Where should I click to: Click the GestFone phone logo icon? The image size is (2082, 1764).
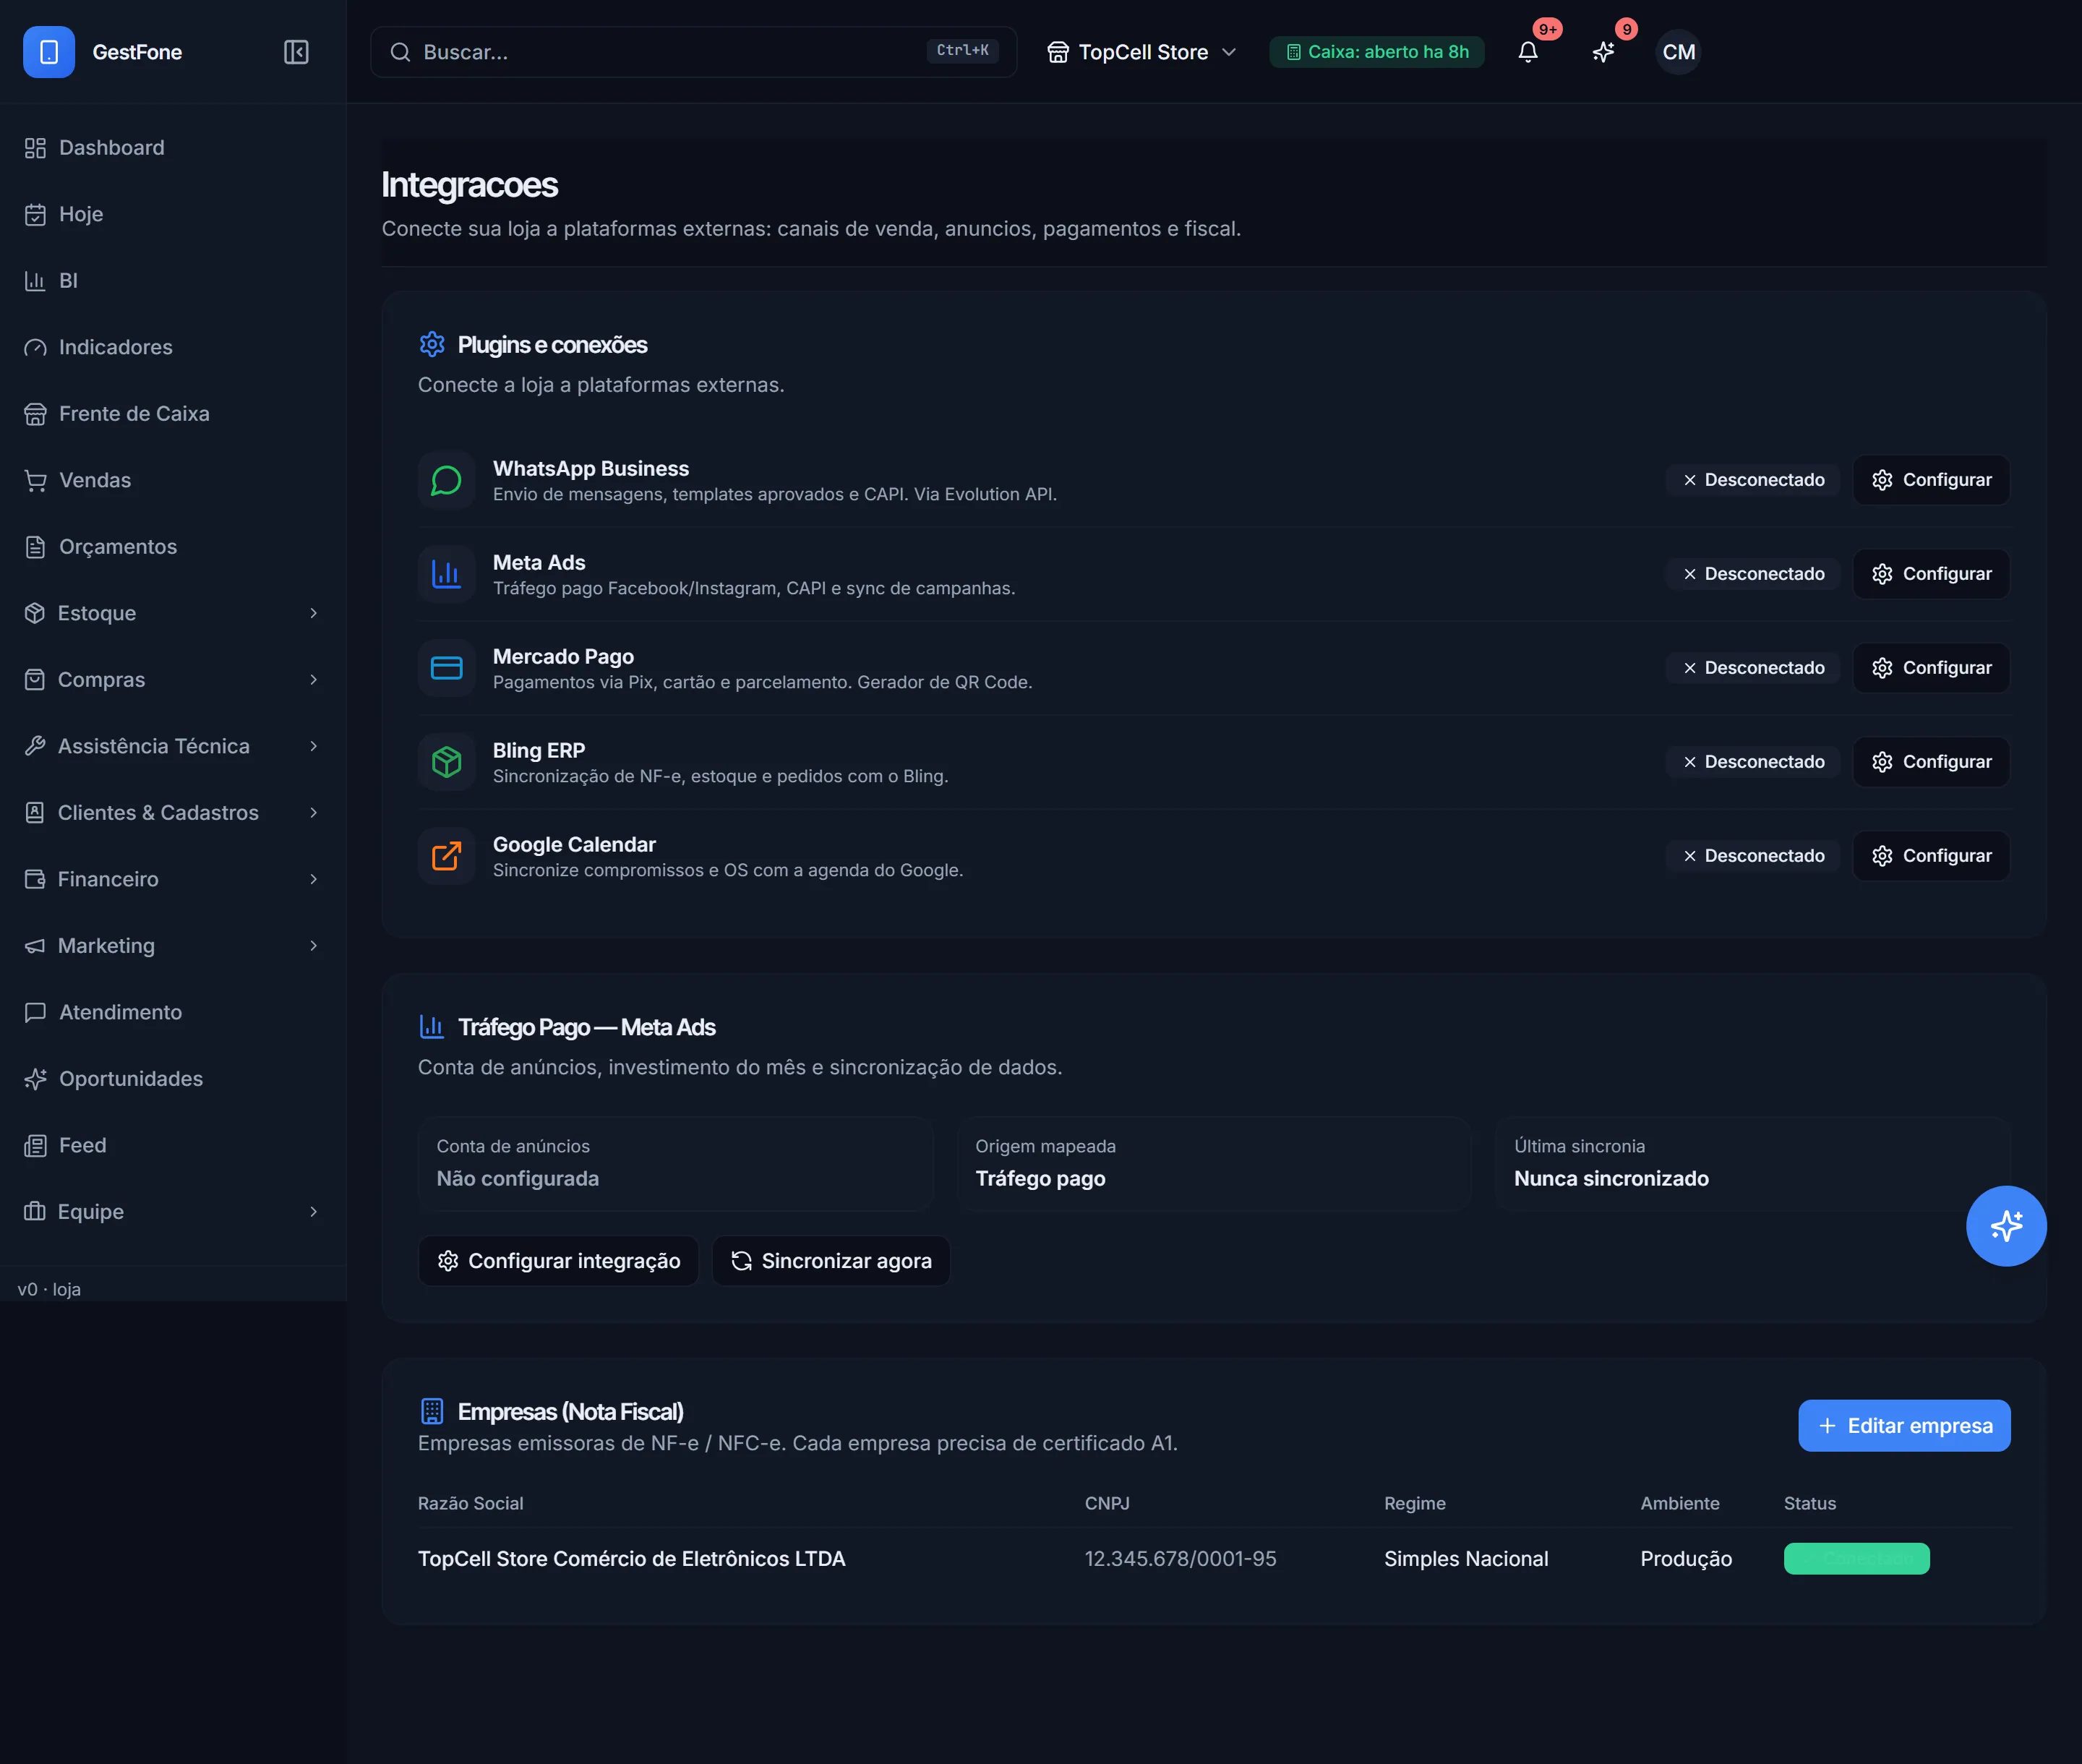[49, 52]
